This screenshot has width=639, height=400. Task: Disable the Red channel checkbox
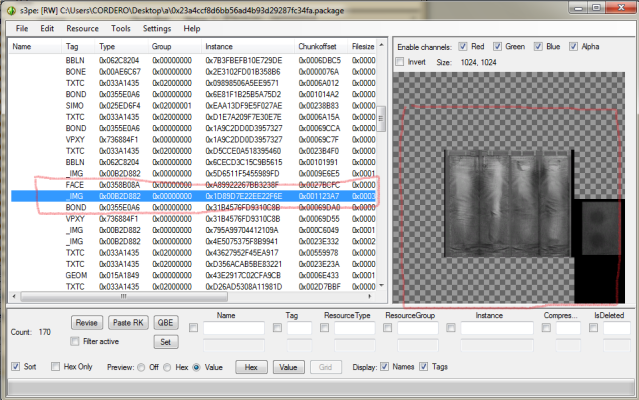[x=464, y=47]
